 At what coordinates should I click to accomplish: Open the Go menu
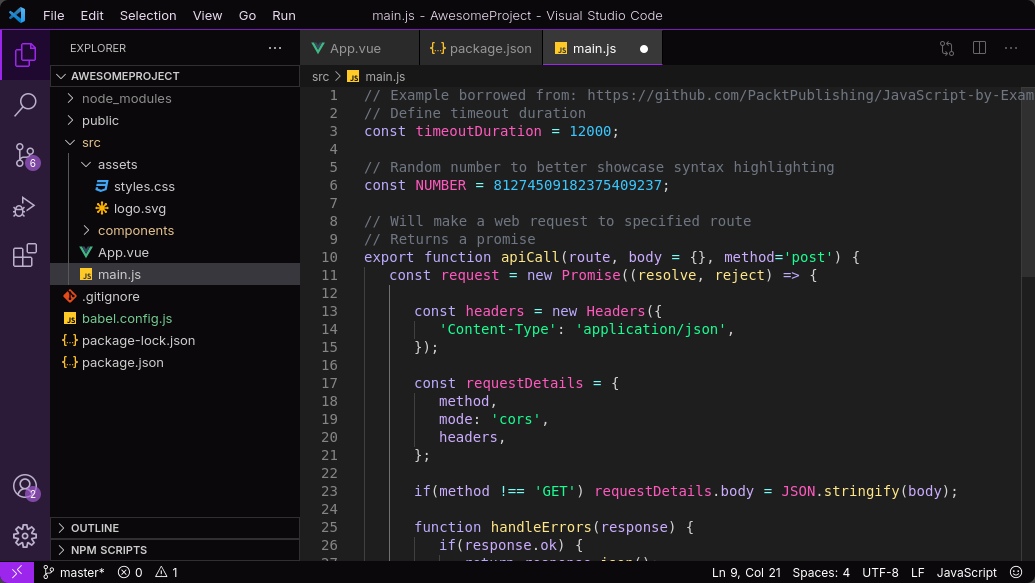click(x=248, y=15)
